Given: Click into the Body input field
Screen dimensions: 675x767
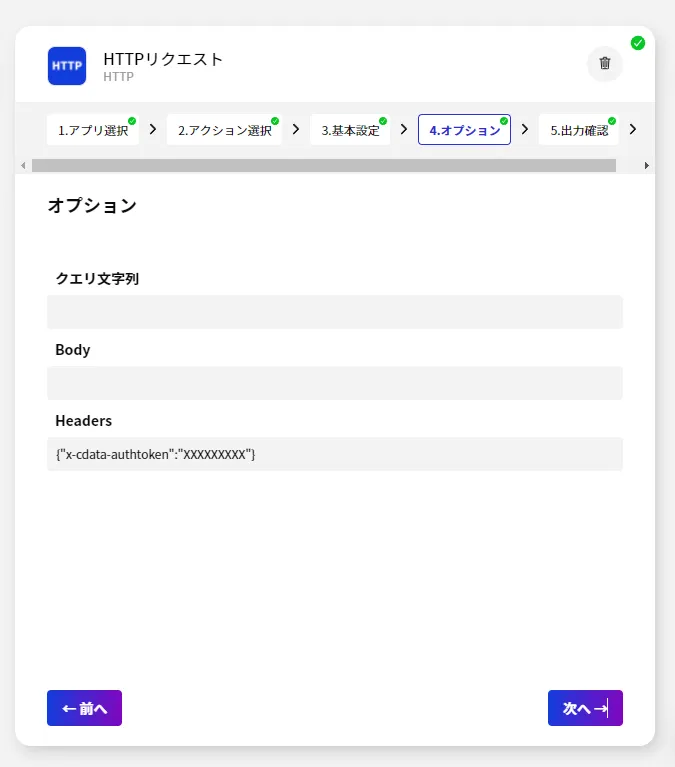Looking at the screenshot, I should 335,383.
